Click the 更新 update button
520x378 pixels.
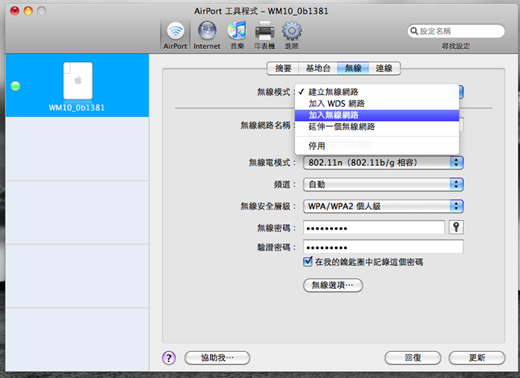[x=477, y=358]
